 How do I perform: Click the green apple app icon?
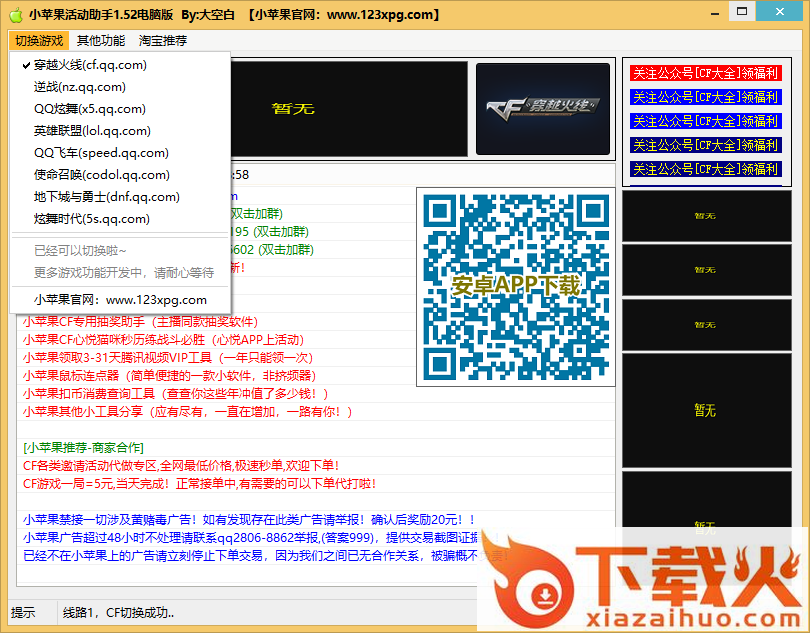(16, 14)
